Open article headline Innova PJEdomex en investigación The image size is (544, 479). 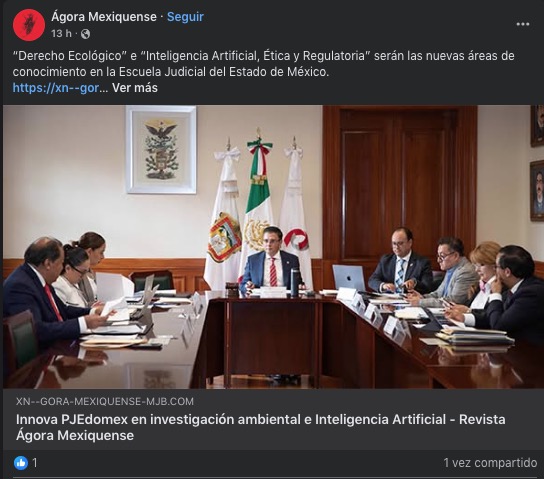pyautogui.click(x=261, y=427)
